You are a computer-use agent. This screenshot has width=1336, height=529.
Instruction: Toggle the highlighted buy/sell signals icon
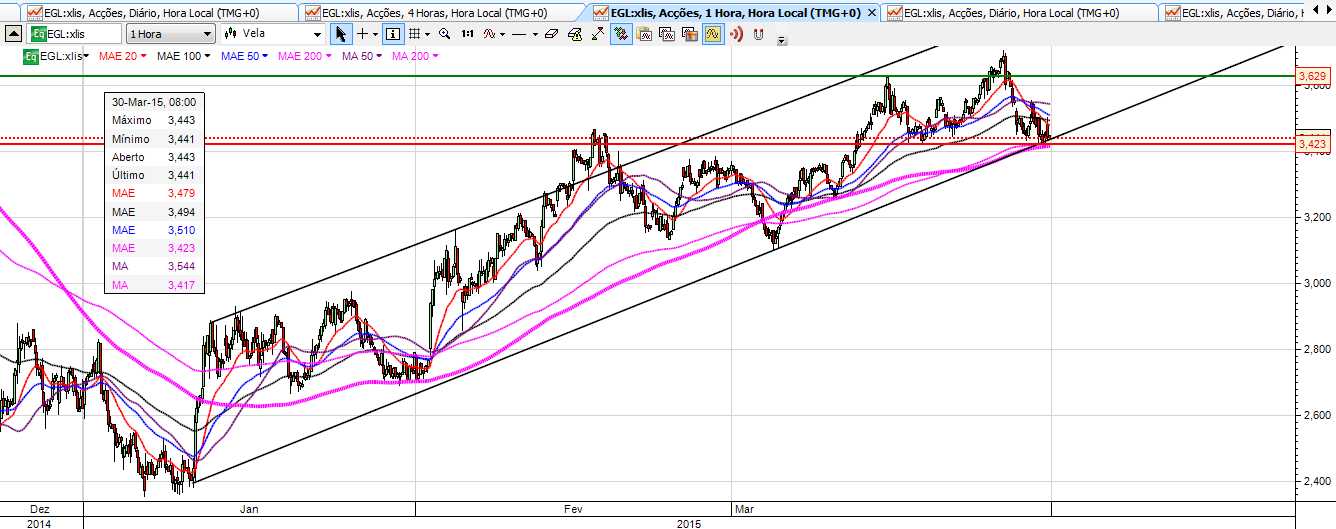pyautogui.click(x=622, y=34)
